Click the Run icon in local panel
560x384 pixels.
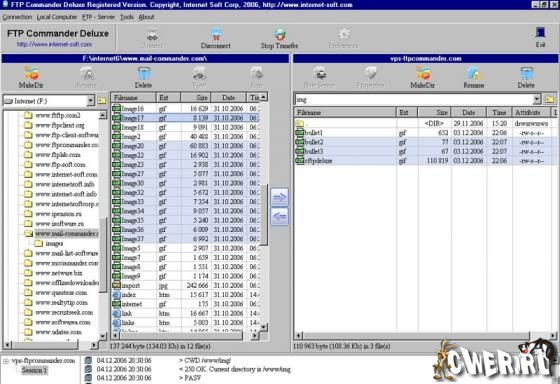tap(256, 74)
